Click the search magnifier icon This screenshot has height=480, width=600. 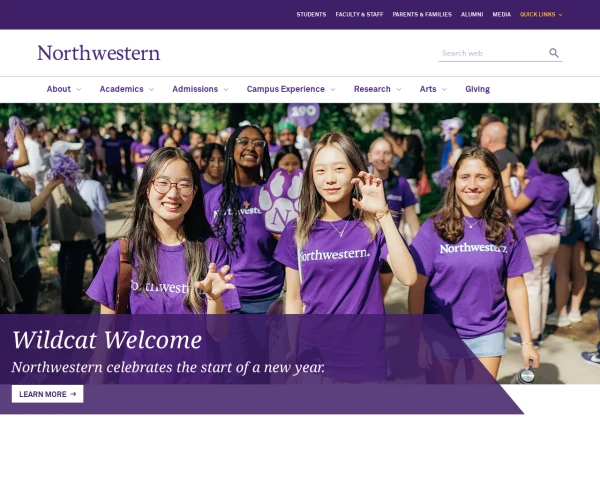[554, 53]
